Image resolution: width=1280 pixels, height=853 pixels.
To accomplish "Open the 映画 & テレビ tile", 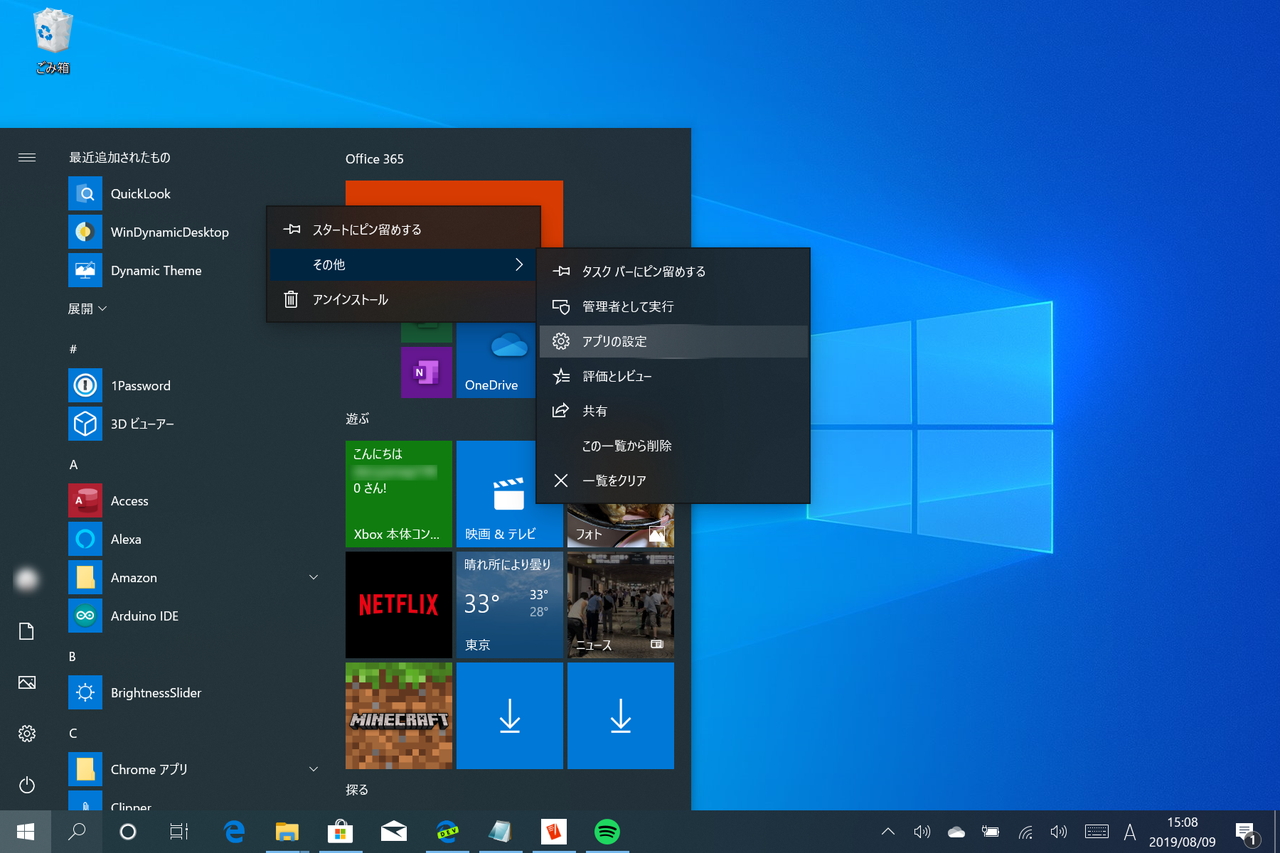I will click(509, 494).
